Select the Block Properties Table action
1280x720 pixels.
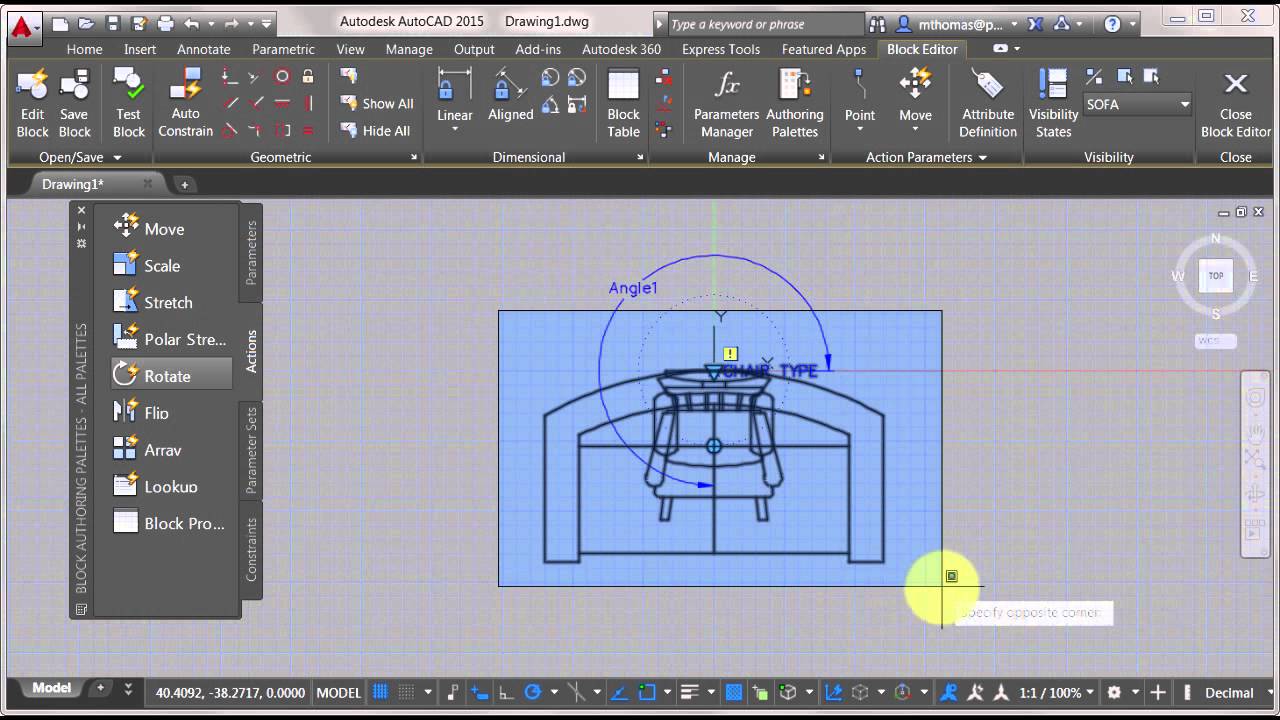171,523
